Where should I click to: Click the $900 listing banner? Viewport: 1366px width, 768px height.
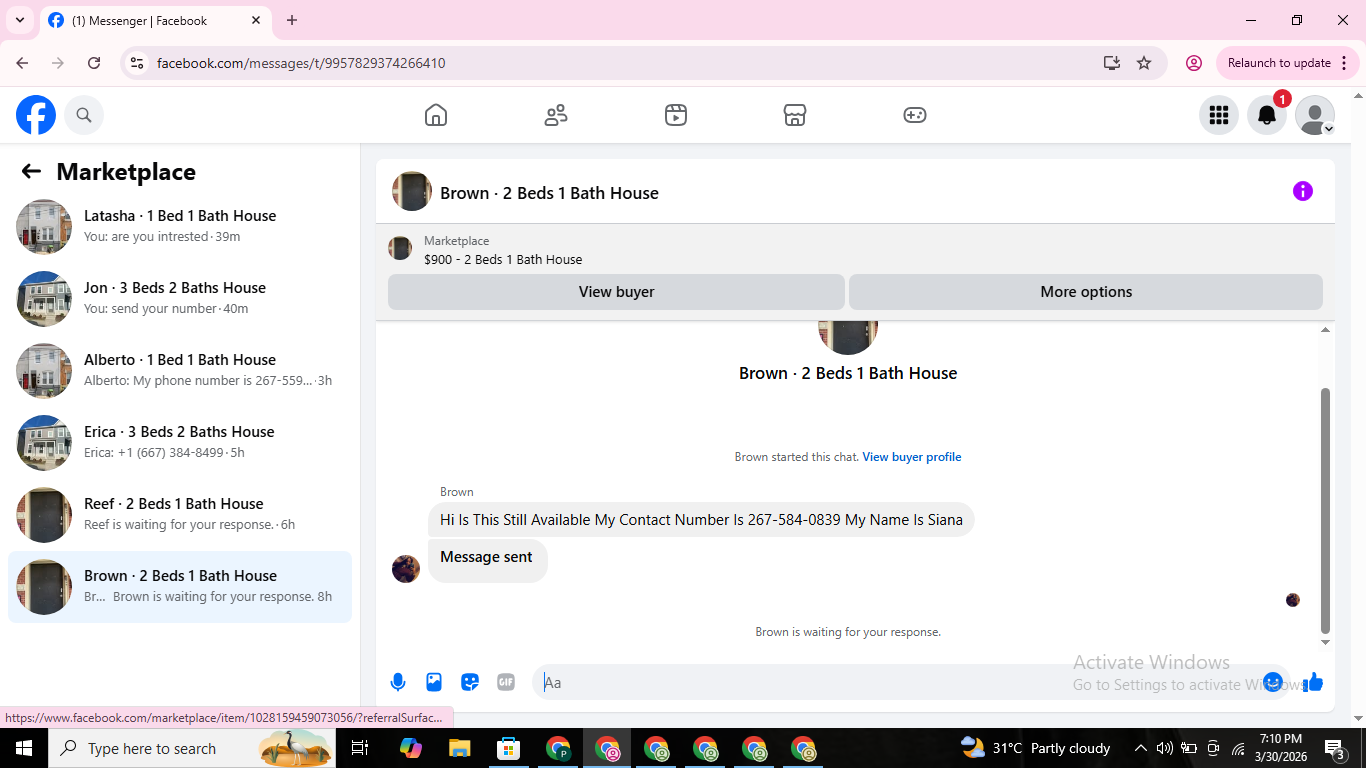coord(855,250)
